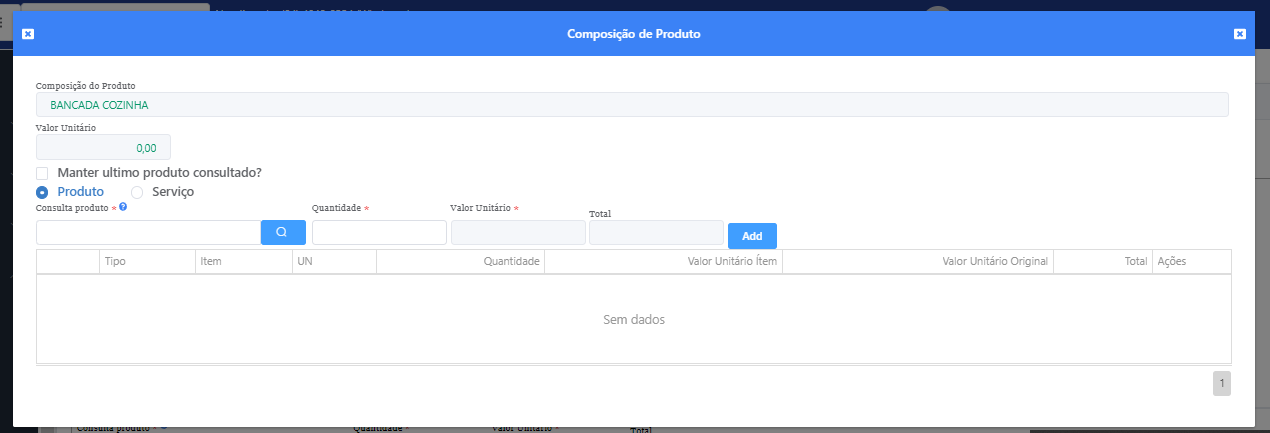
Task: Click the help icon beside Consulta produto
Action: [123, 207]
